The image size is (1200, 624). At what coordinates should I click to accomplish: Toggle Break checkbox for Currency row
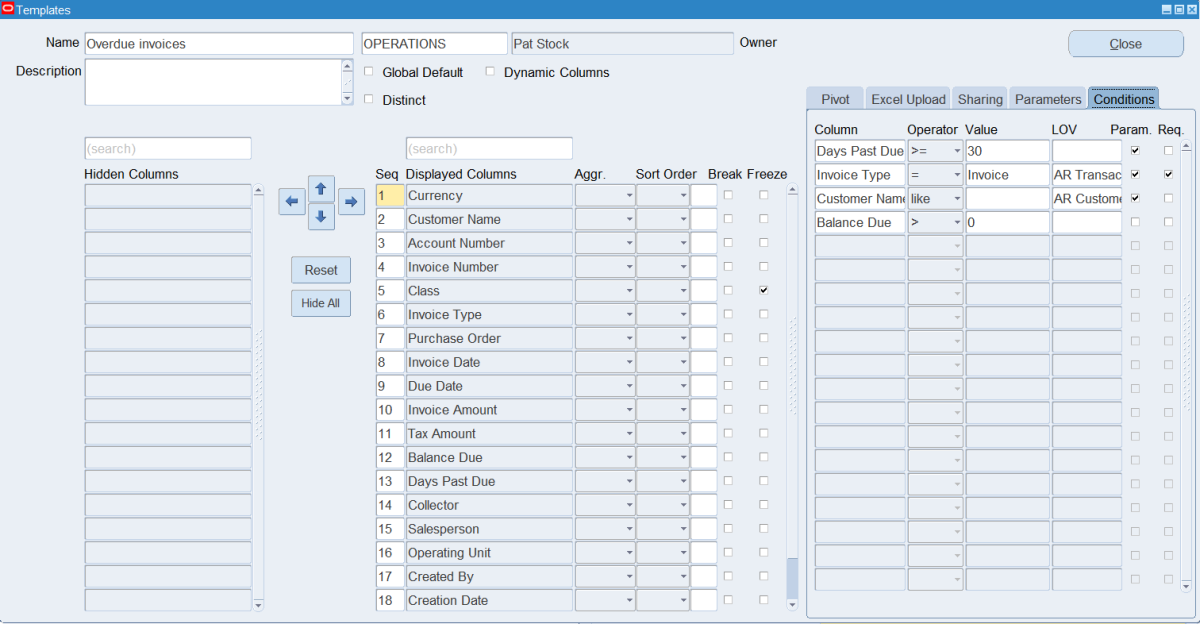[x=728, y=195]
